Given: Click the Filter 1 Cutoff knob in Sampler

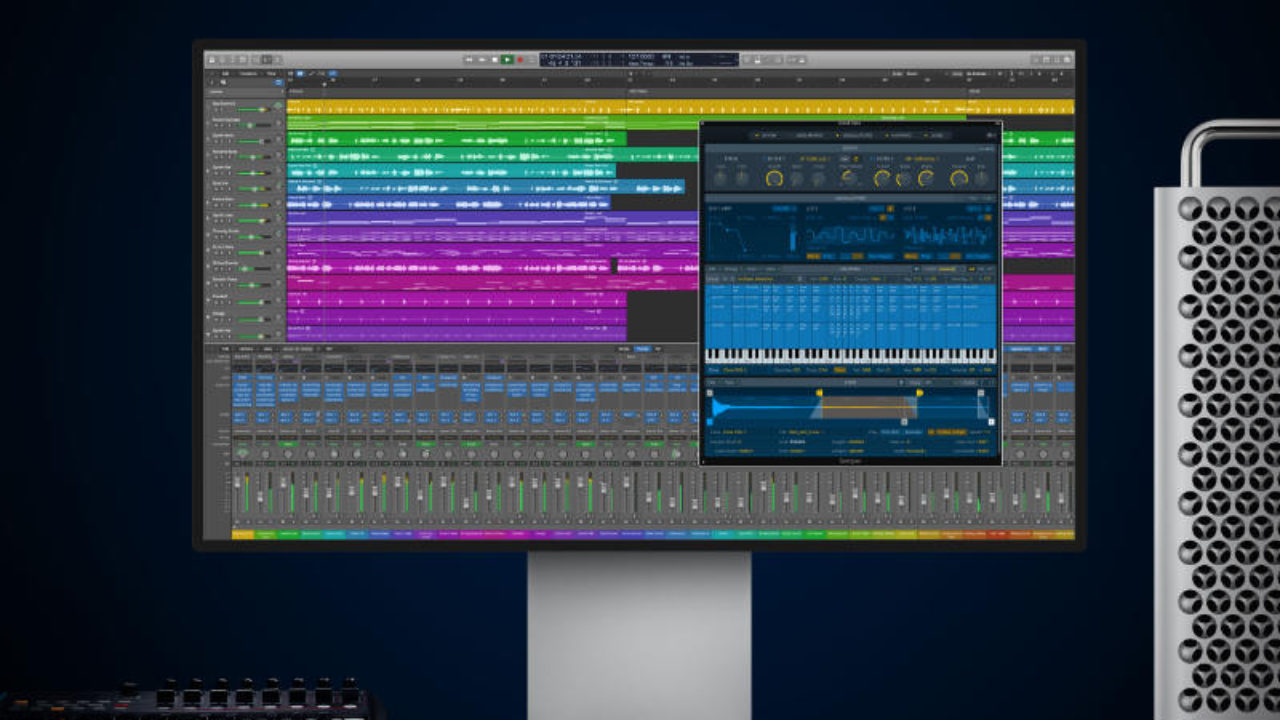Looking at the screenshot, I should click(x=774, y=178).
